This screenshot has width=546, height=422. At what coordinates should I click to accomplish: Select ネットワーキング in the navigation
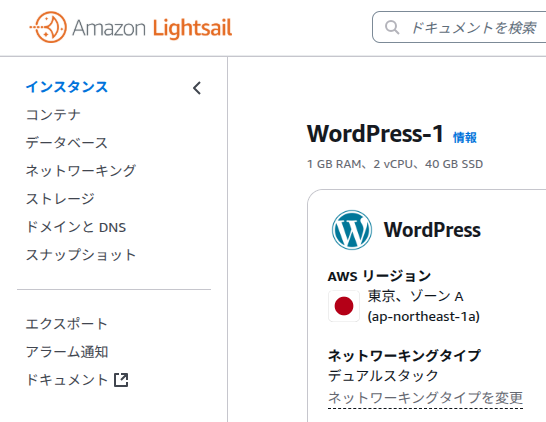click(81, 171)
